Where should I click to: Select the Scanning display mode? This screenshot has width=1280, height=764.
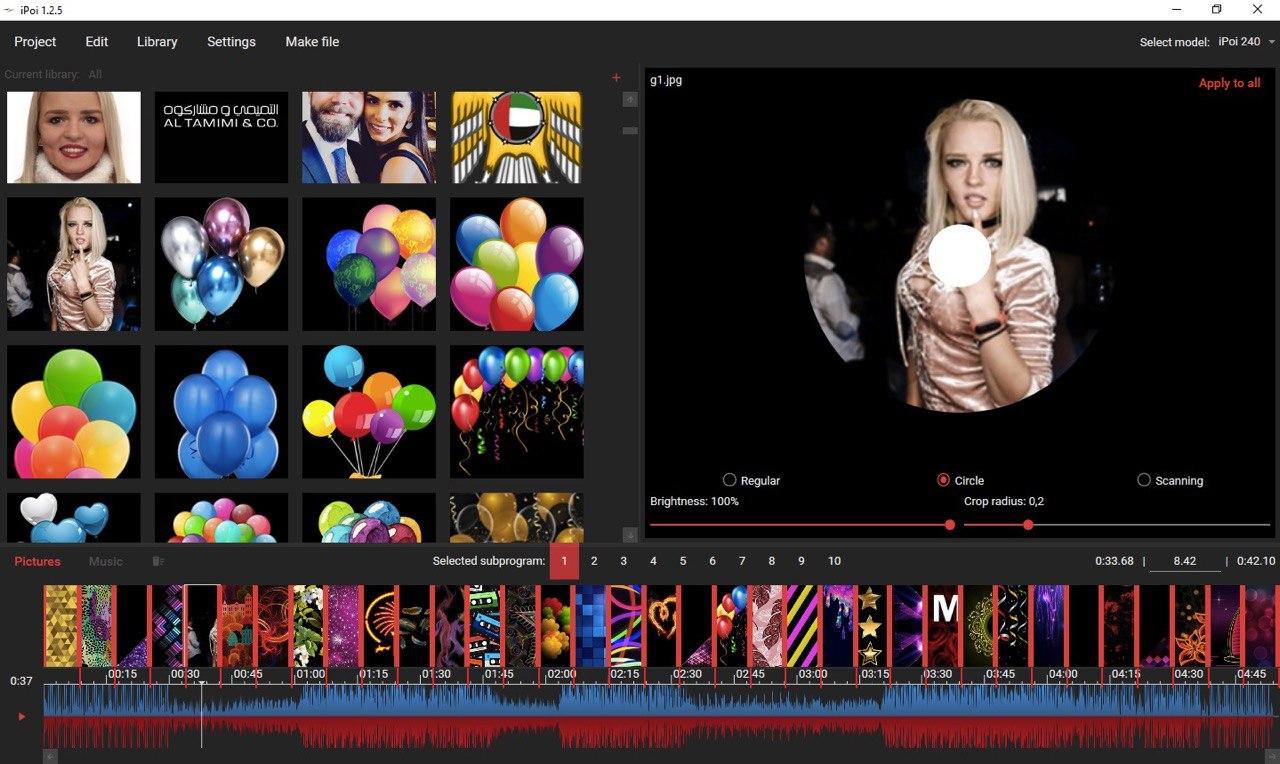pyautogui.click(x=1170, y=480)
